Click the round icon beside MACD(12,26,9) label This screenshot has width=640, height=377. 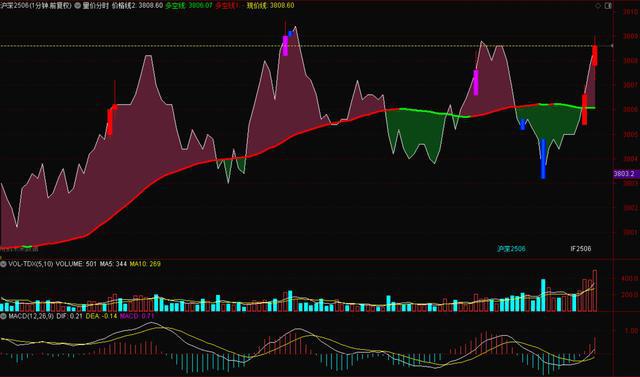[3, 316]
